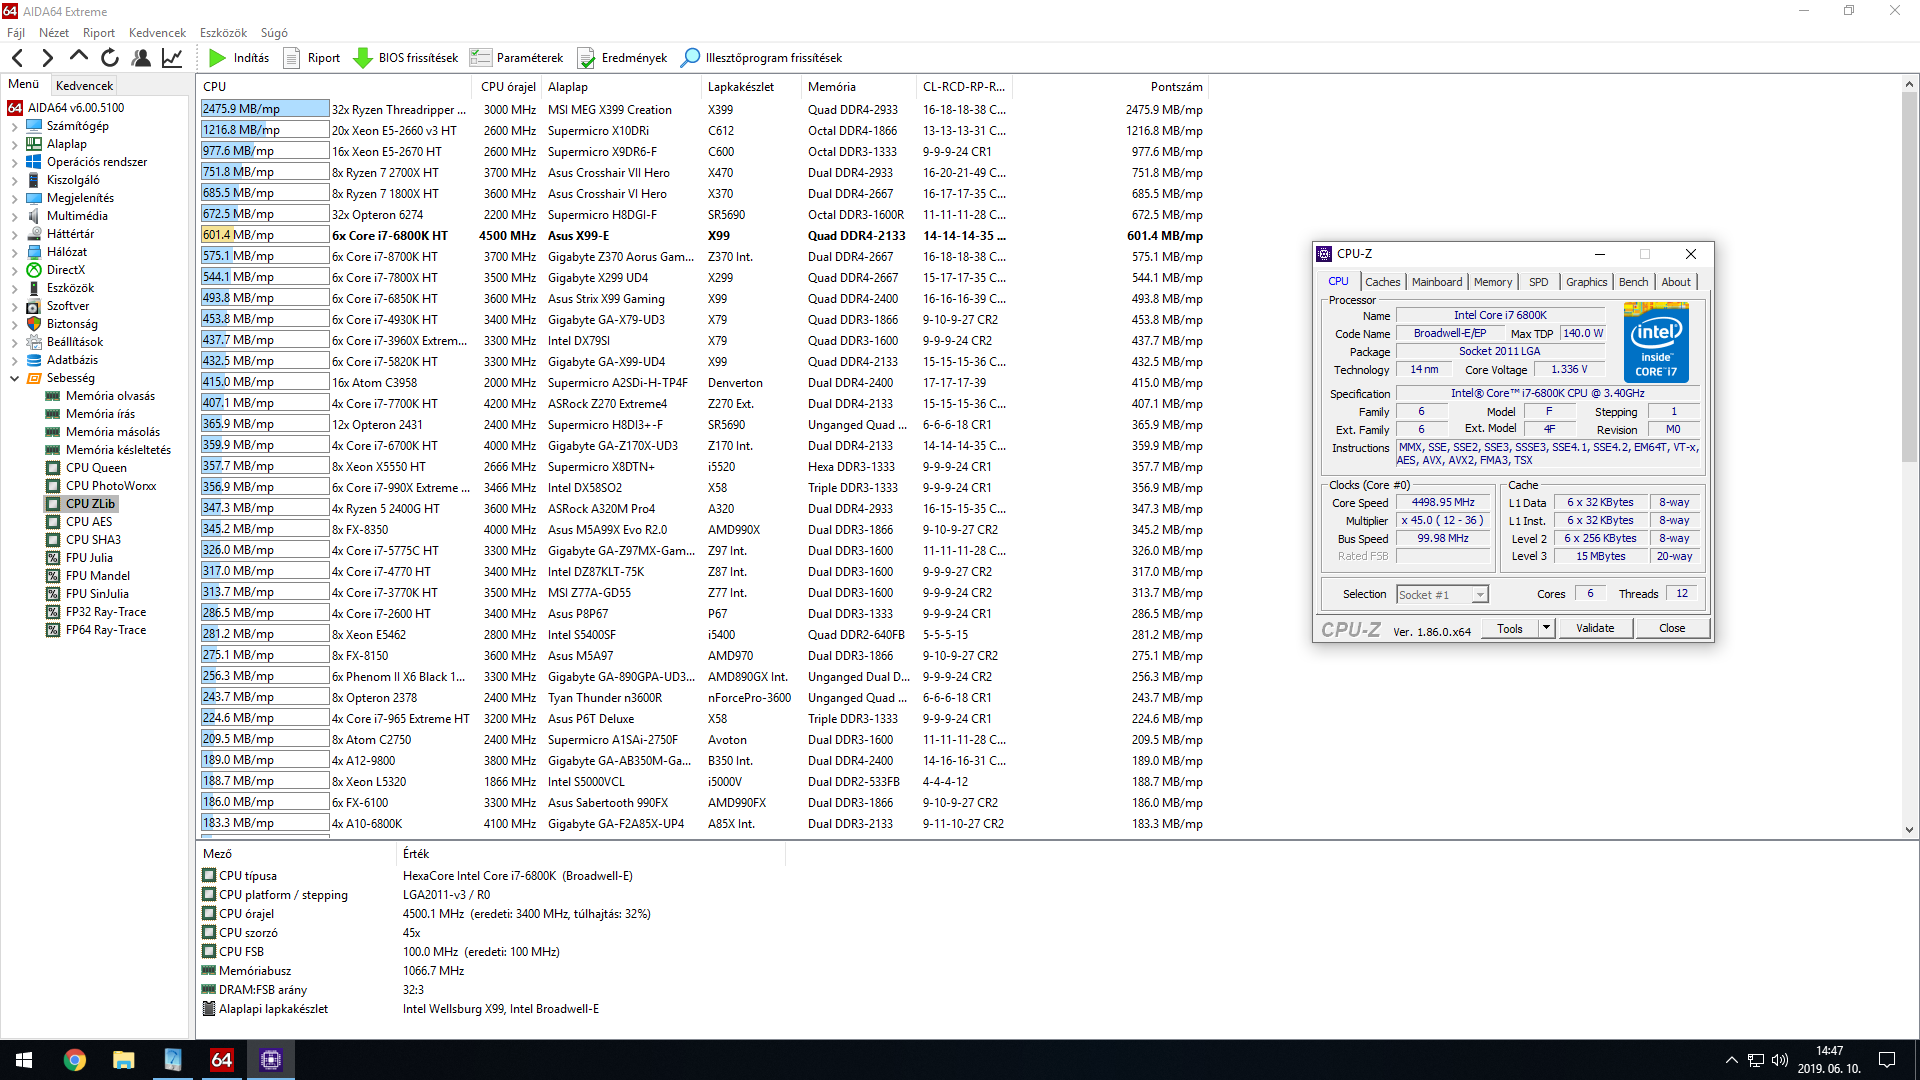Expand the Multimédia tree node
Image resolution: width=1920 pixels, height=1080 pixels.
[14, 216]
